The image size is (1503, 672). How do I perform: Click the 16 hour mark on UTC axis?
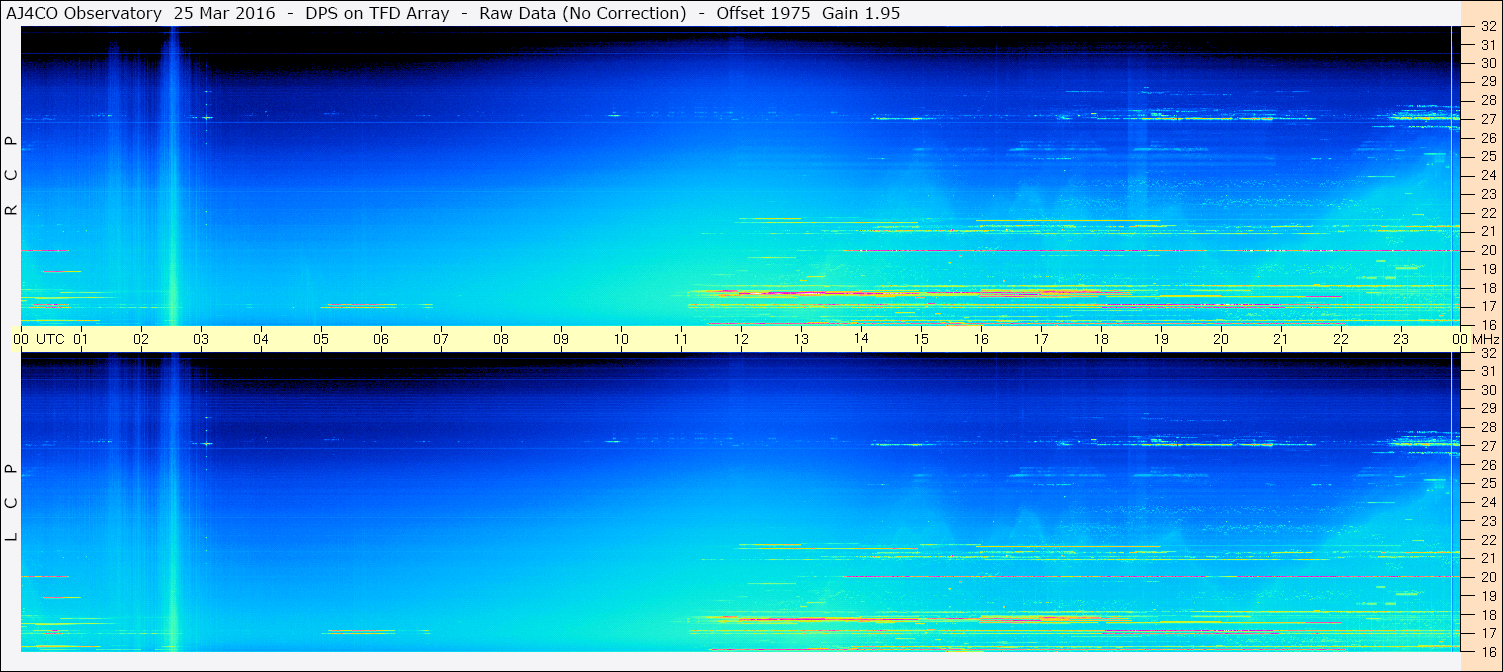[981, 339]
